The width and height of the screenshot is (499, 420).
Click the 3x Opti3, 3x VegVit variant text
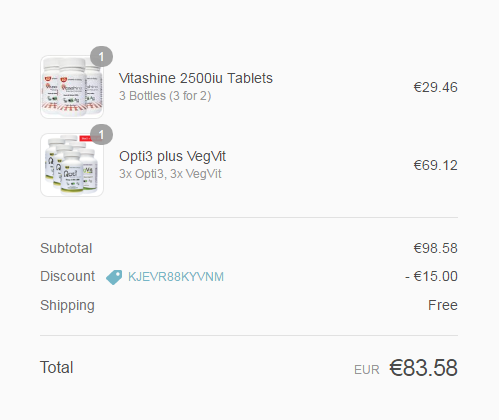pyautogui.click(x=170, y=174)
